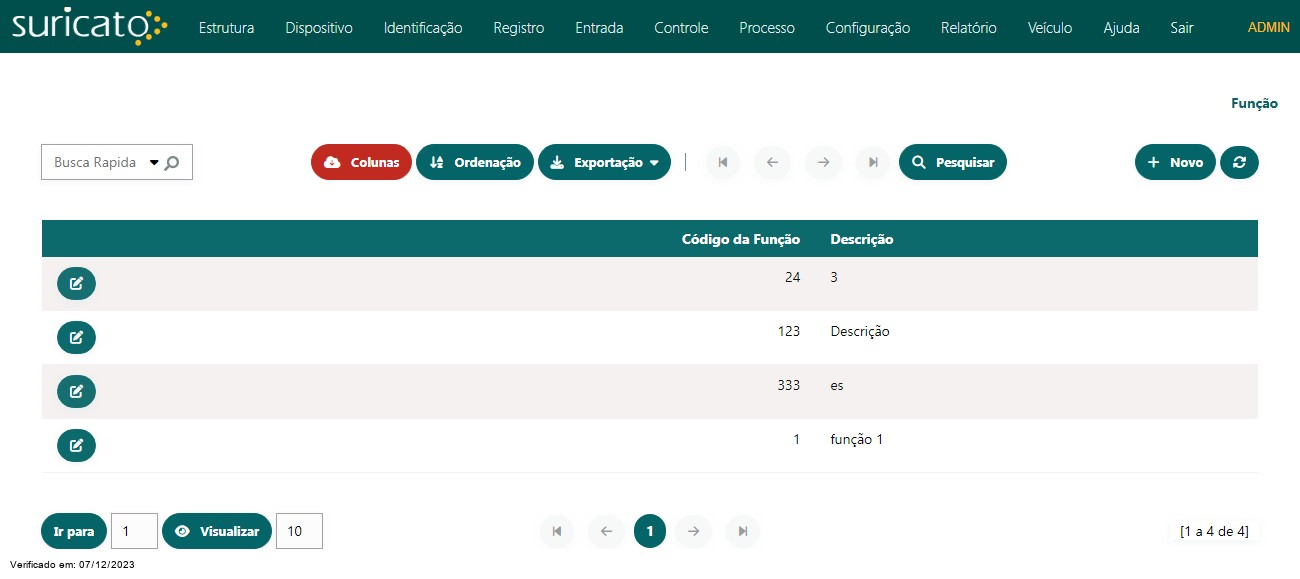The height and width of the screenshot is (579, 1300).
Task: Click the edit icon for function code 24
Action: [x=76, y=284]
